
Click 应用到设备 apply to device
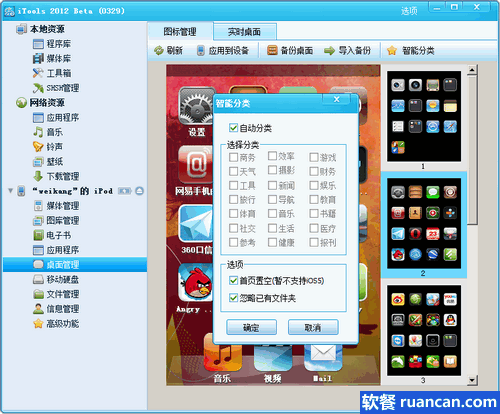point(223,51)
